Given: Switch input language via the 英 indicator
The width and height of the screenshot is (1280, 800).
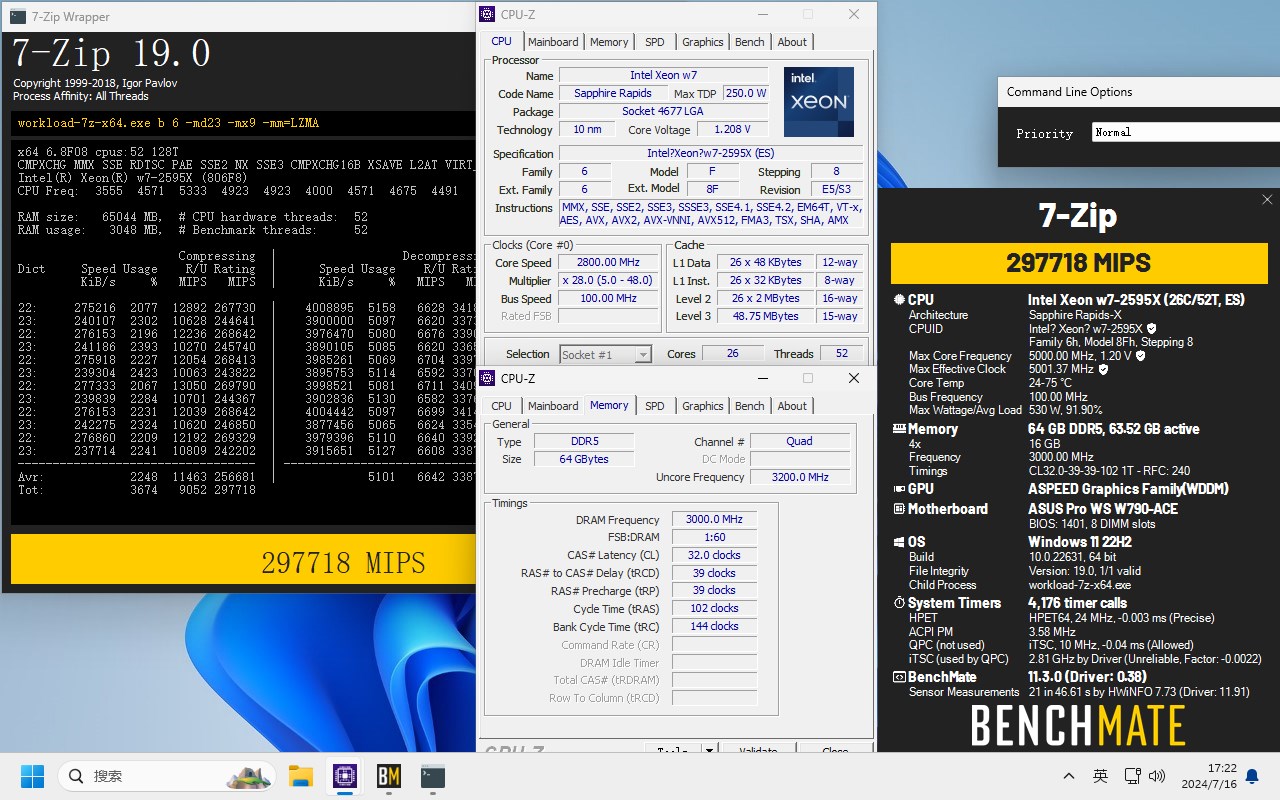Looking at the screenshot, I should coord(1100,776).
